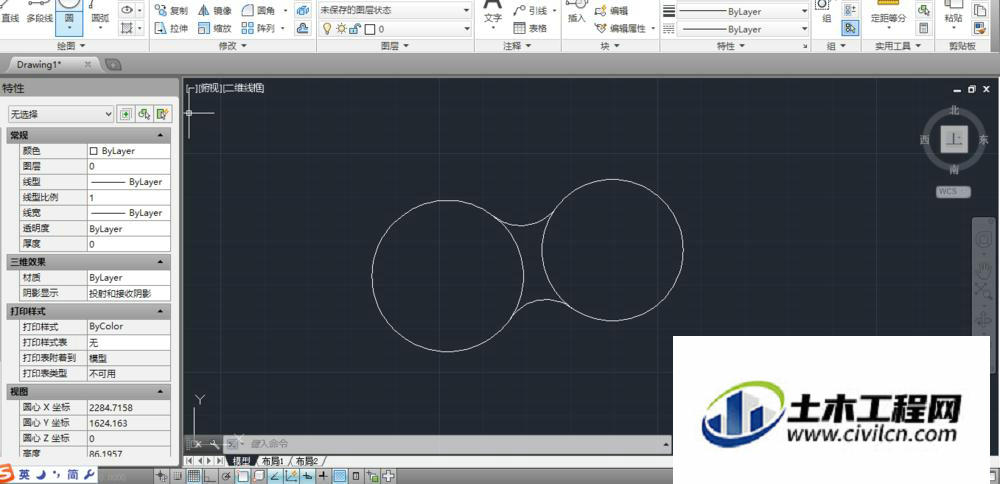Open the layer 0 dropdown list
1000x484 pixels.
click(x=466, y=29)
